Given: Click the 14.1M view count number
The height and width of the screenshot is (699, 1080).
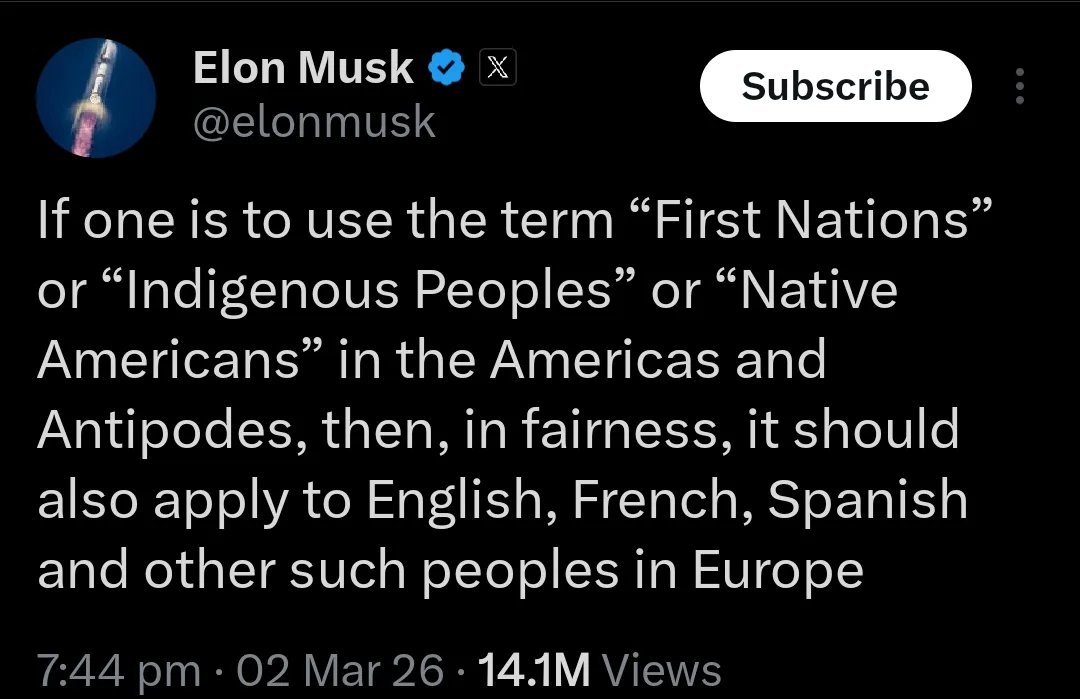Looking at the screenshot, I should point(536,669).
